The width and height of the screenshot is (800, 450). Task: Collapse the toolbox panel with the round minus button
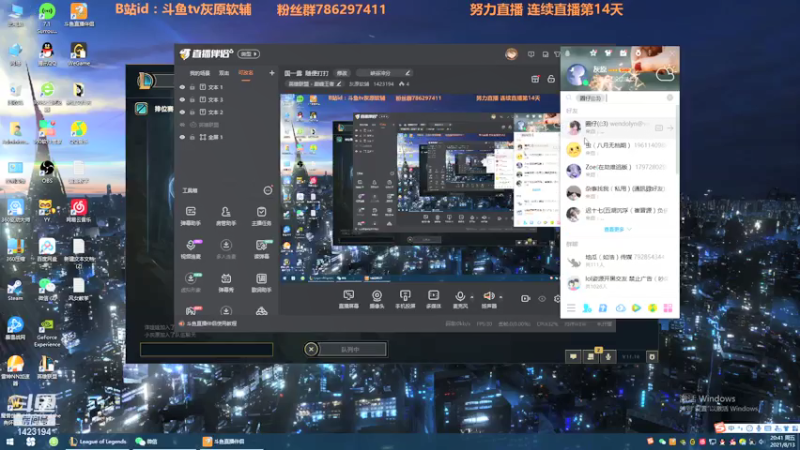pyautogui.click(x=267, y=190)
